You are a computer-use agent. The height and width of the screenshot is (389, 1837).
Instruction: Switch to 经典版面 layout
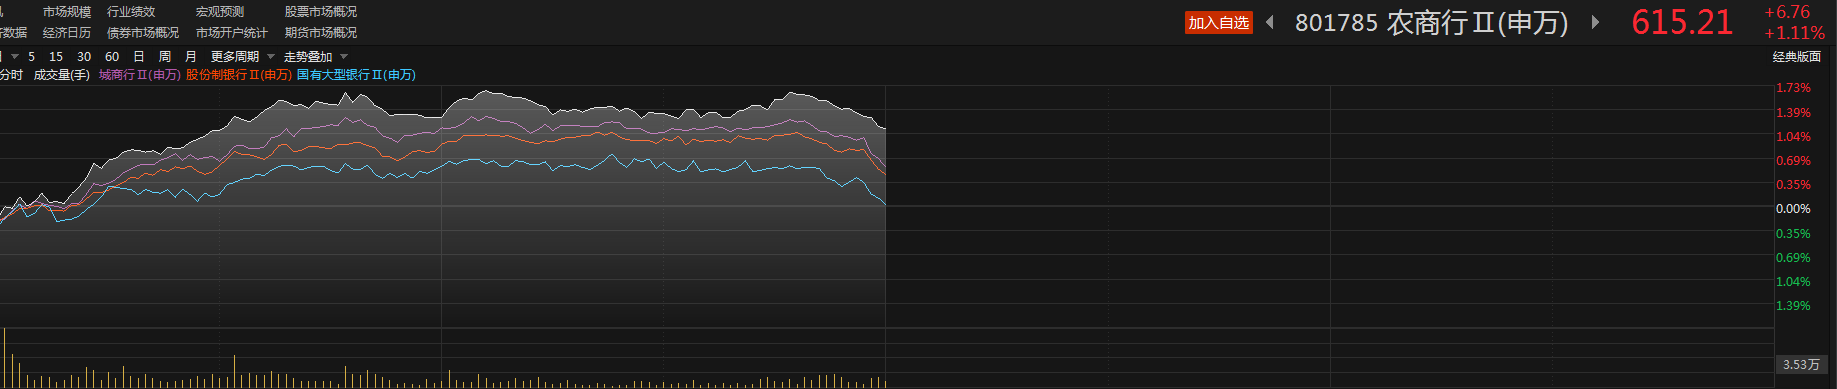tap(1797, 57)
